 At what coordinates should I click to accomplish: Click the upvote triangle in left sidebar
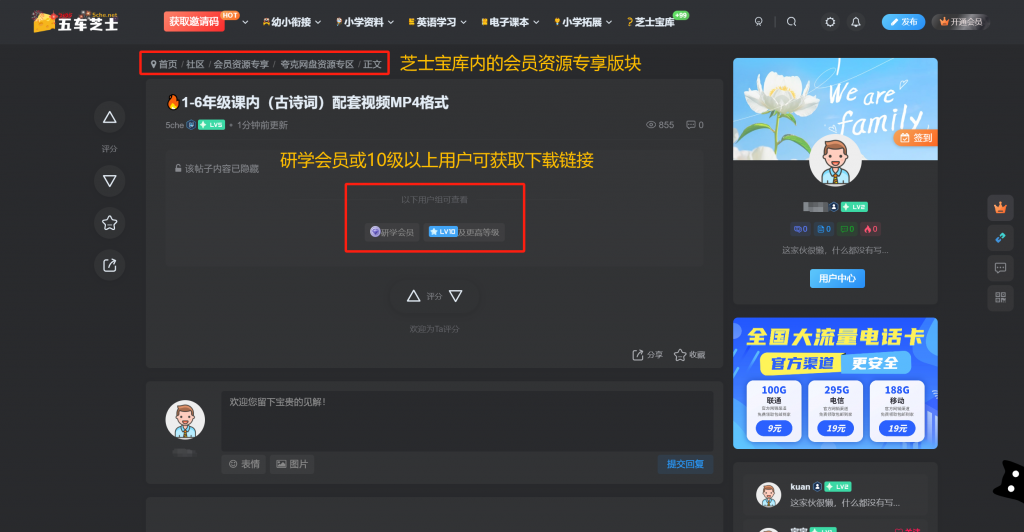[x=109, y=118]
